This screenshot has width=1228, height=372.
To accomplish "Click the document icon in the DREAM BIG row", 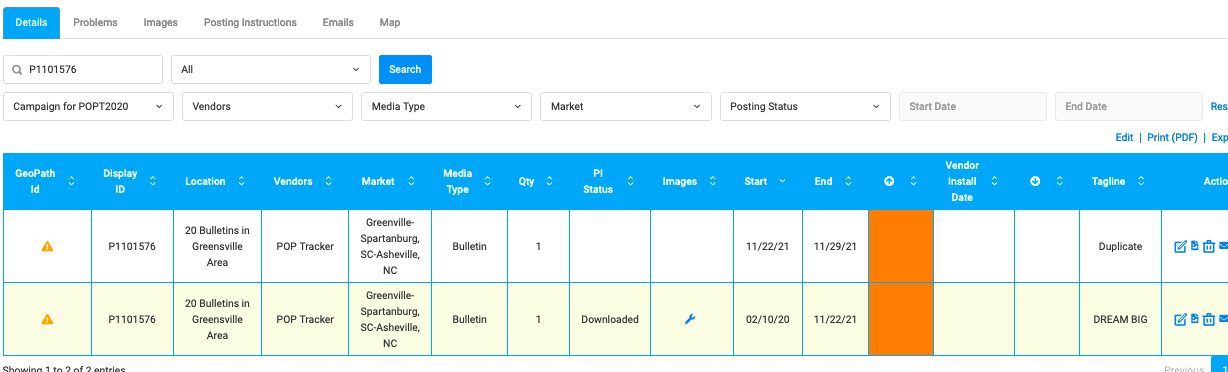I will tap(1194, 319).
